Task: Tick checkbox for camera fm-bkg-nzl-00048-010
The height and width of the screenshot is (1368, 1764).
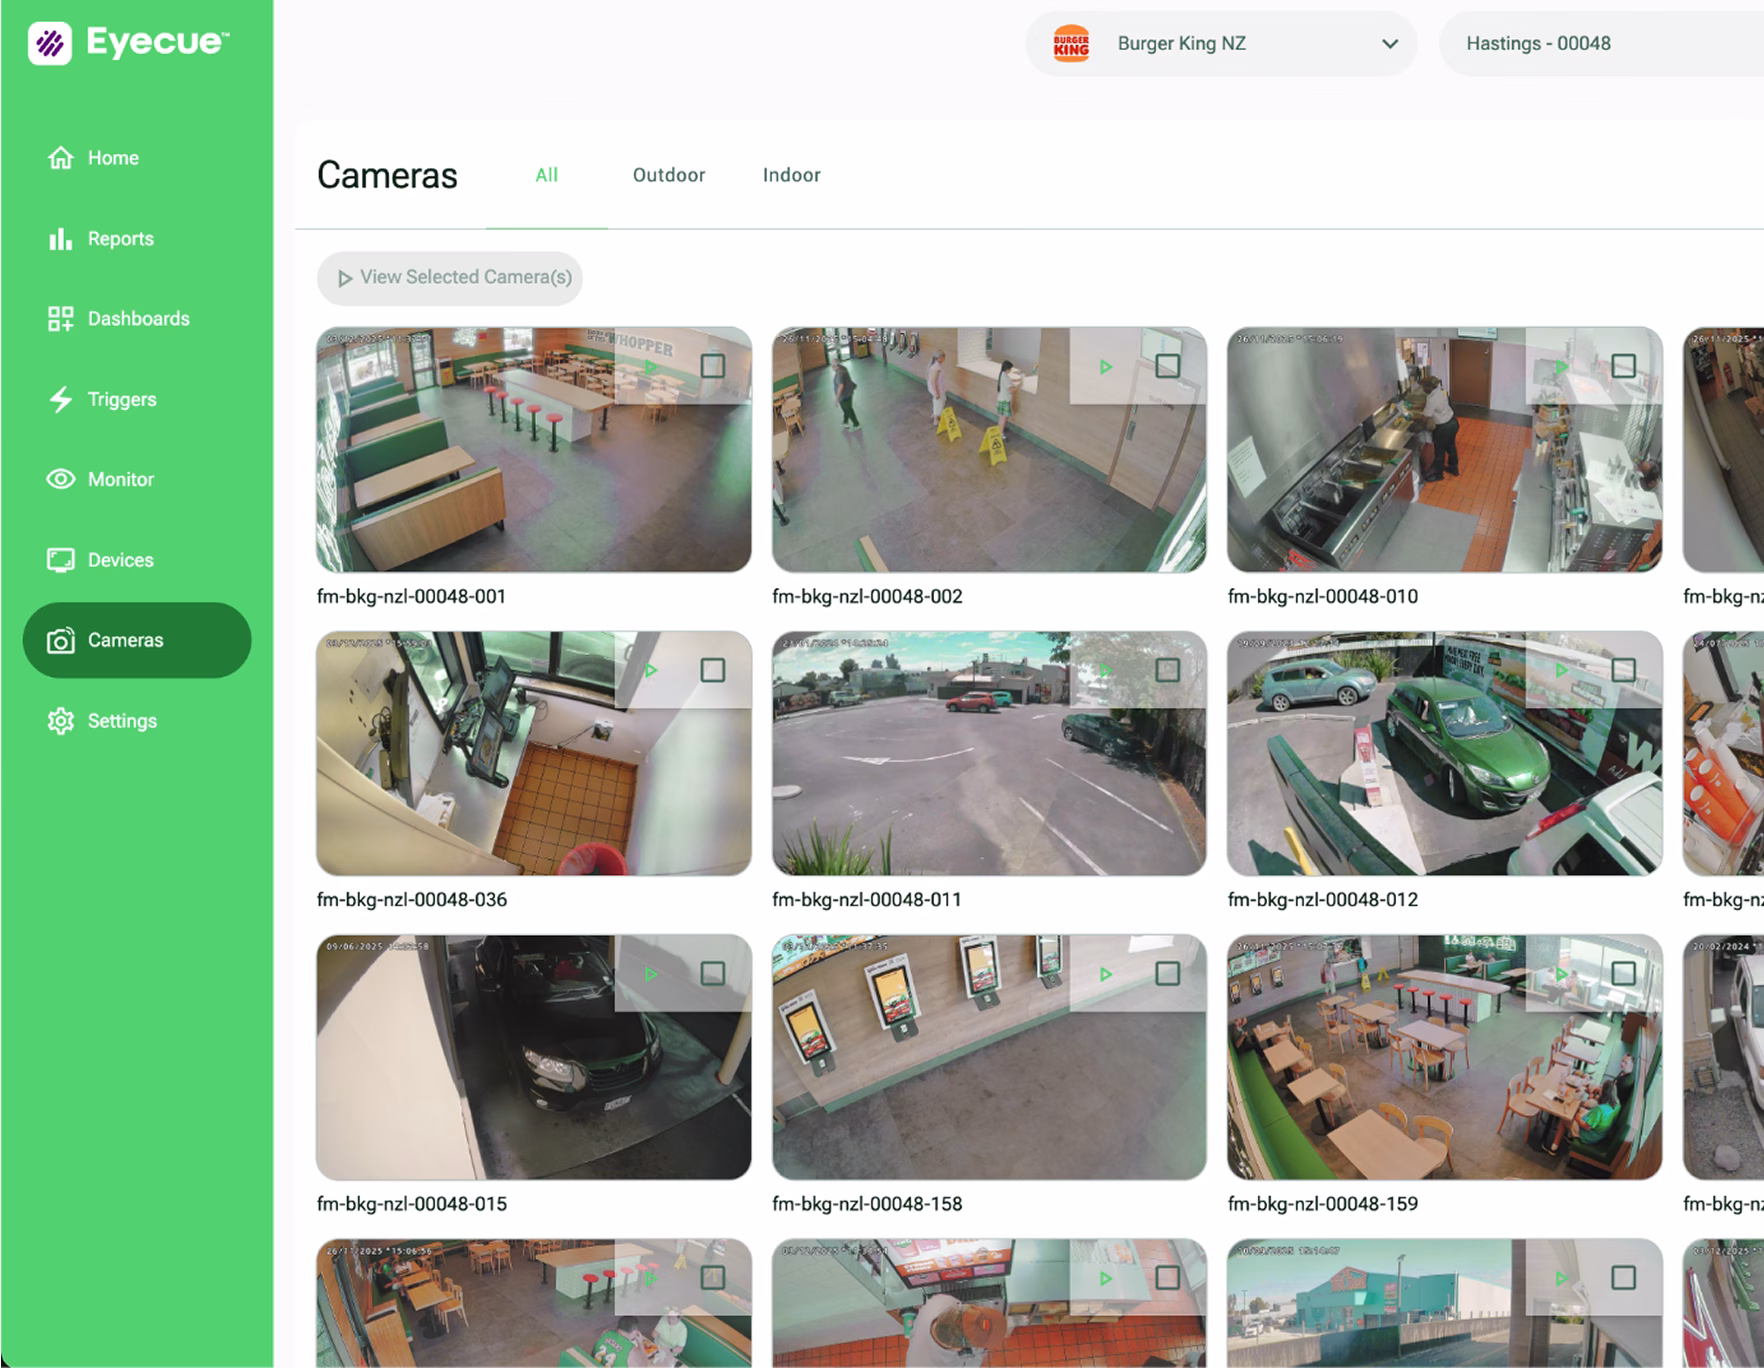Action: (1623, 366)
